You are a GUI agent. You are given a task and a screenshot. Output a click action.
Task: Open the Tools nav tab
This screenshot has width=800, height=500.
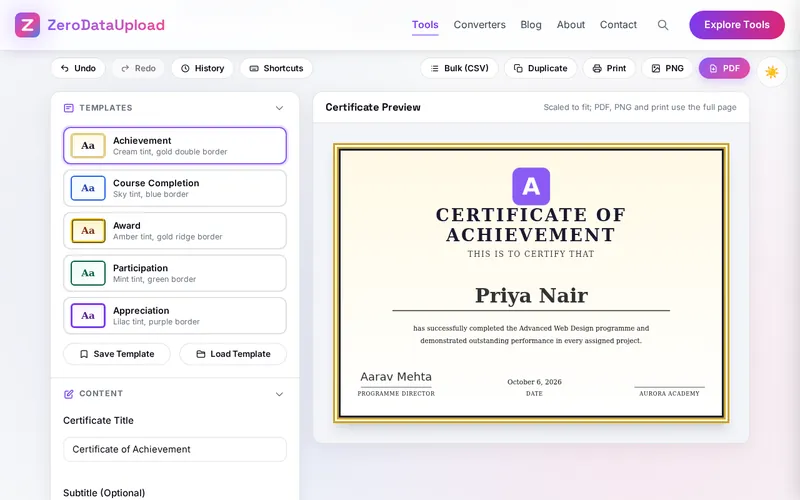click(425, 25)
